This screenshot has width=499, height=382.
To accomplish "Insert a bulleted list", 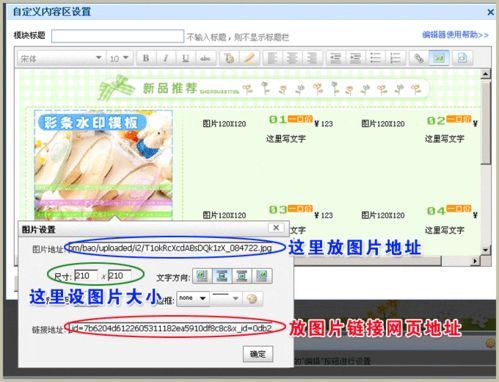I will click(x=375, y=59).
